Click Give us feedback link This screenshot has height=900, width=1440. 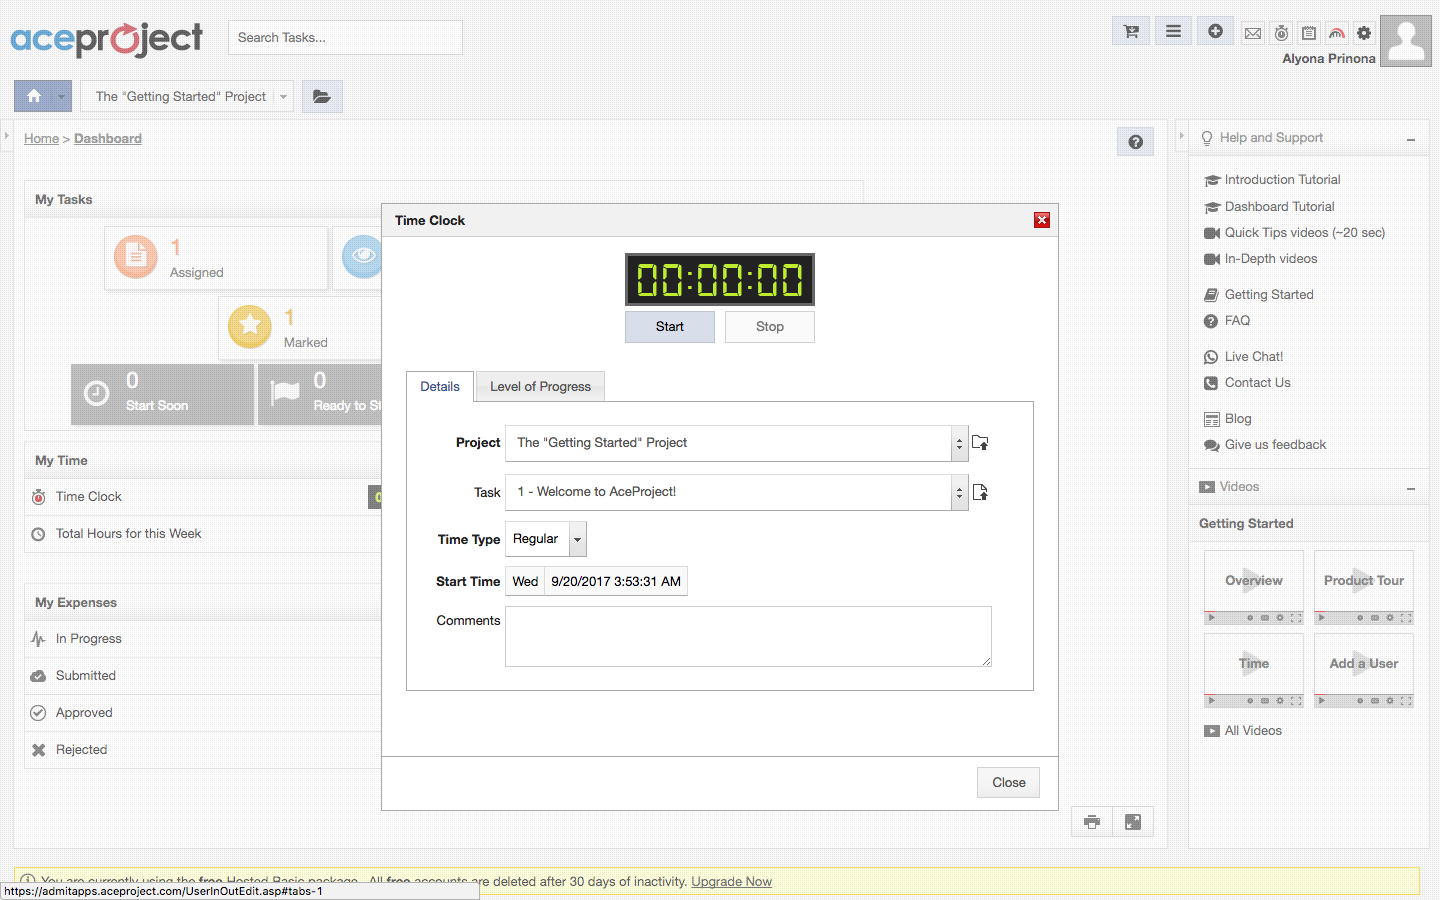coord(1275,445)
